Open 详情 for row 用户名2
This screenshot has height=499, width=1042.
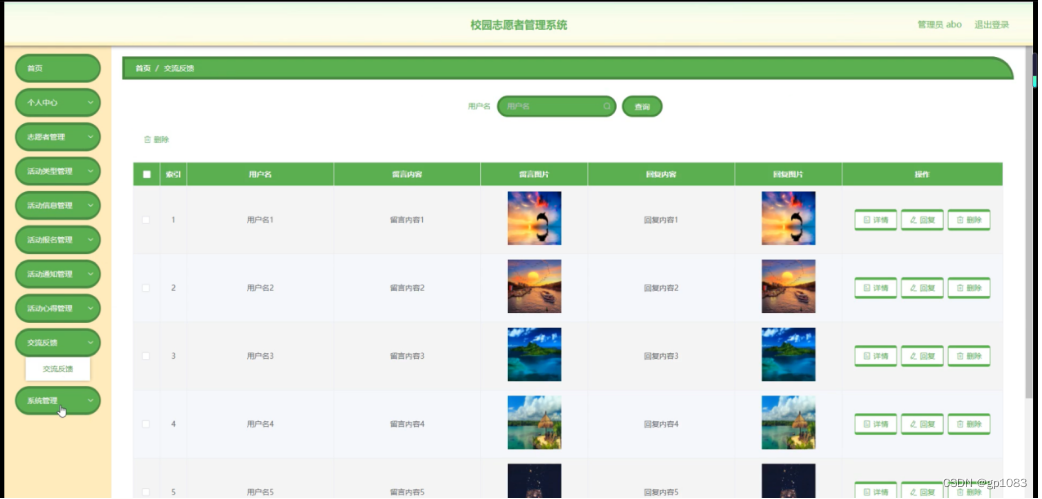click(875, 288)
